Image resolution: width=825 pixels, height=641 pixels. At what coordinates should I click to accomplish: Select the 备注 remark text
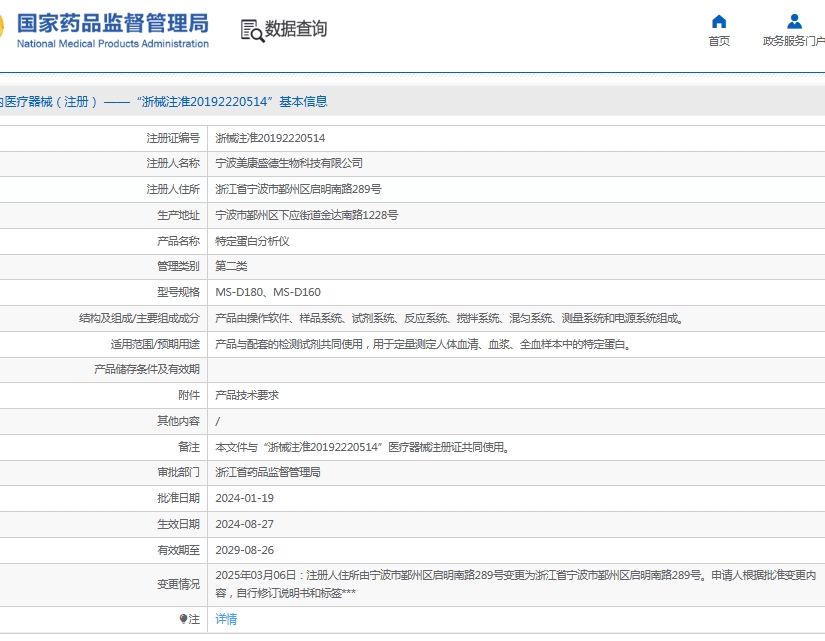(363, 447)
